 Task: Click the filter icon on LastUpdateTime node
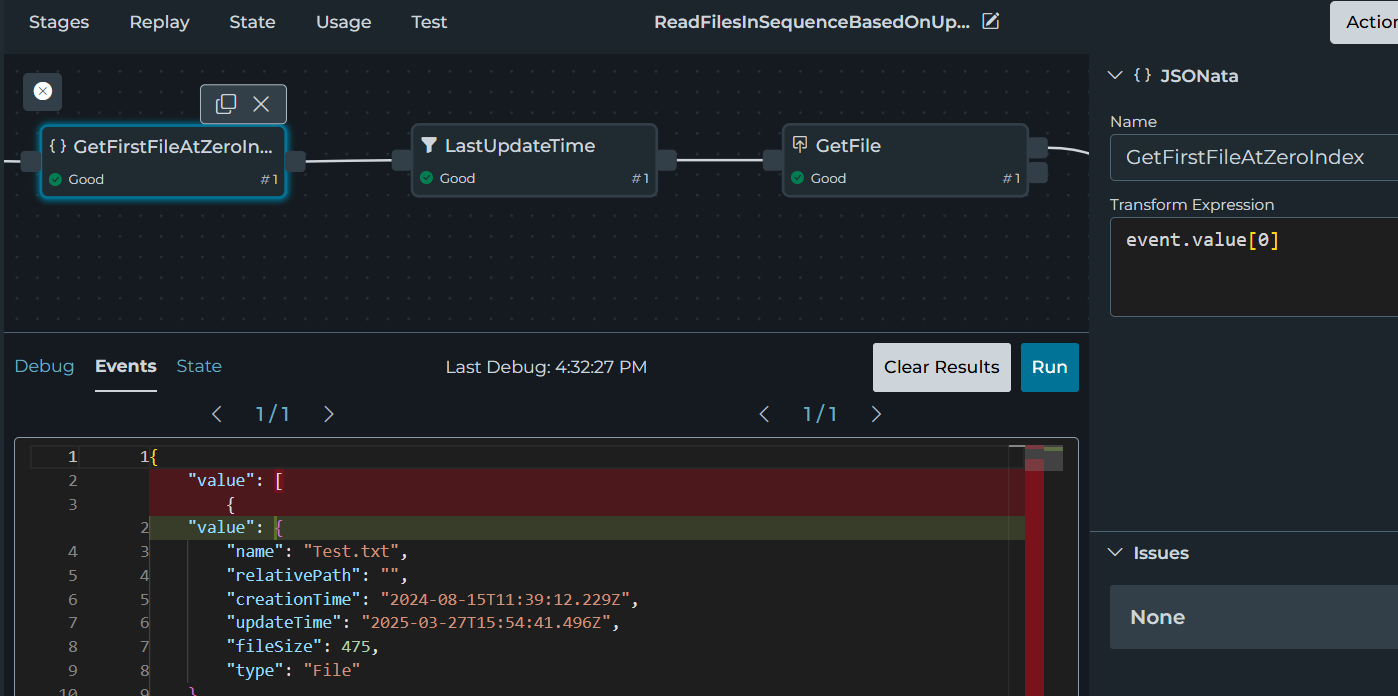(429, 146)
